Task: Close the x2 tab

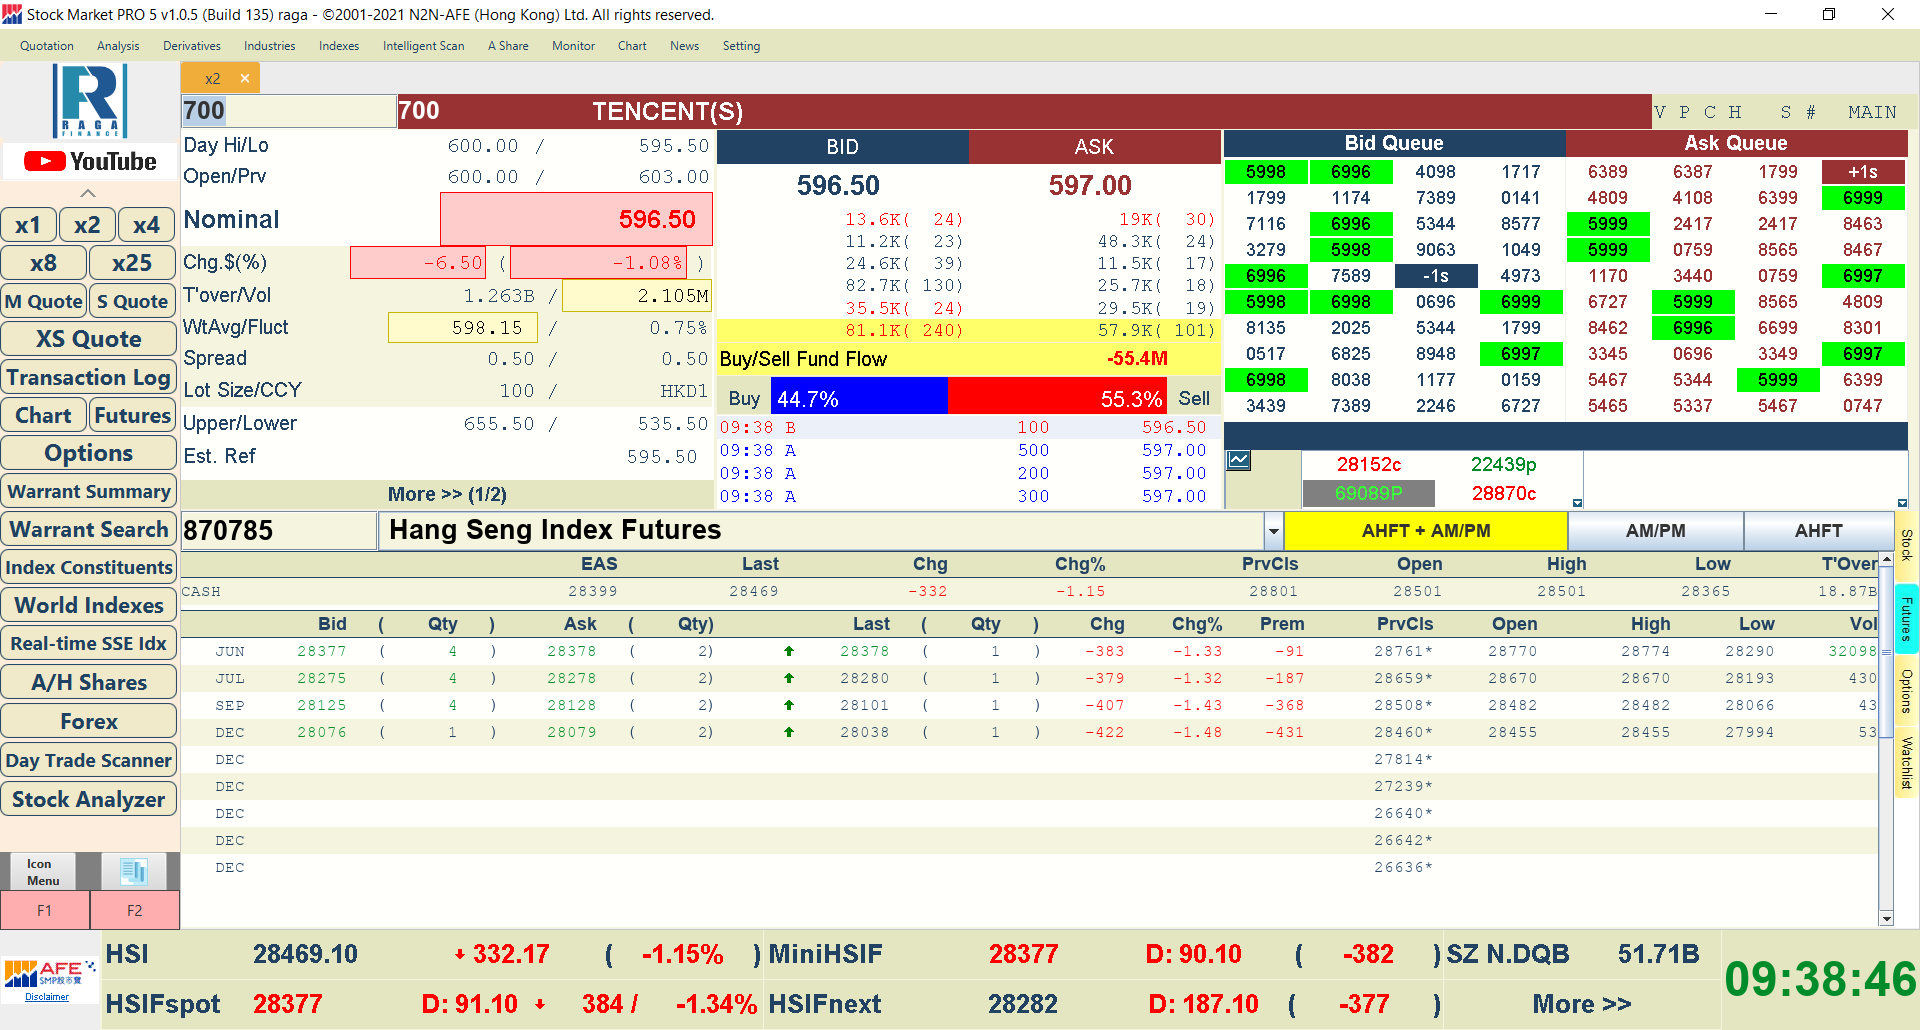Action: (x=245, y=78)
